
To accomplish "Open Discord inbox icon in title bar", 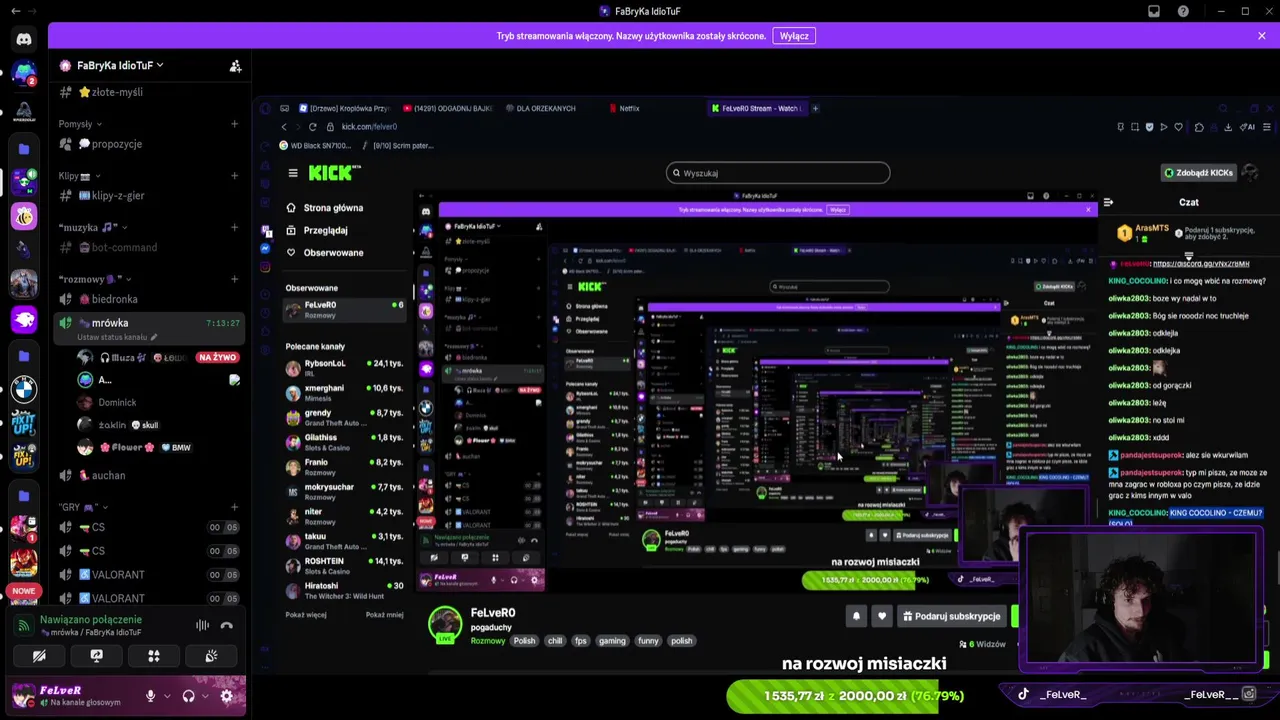I will (x=1154, y=11).
